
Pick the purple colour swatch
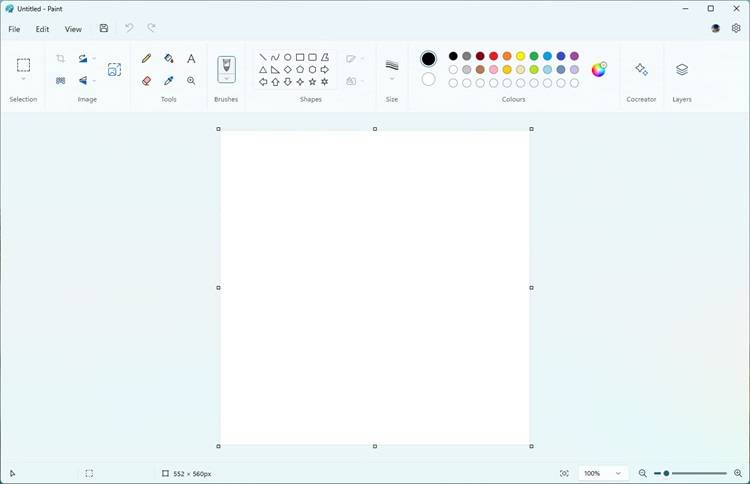574,56
